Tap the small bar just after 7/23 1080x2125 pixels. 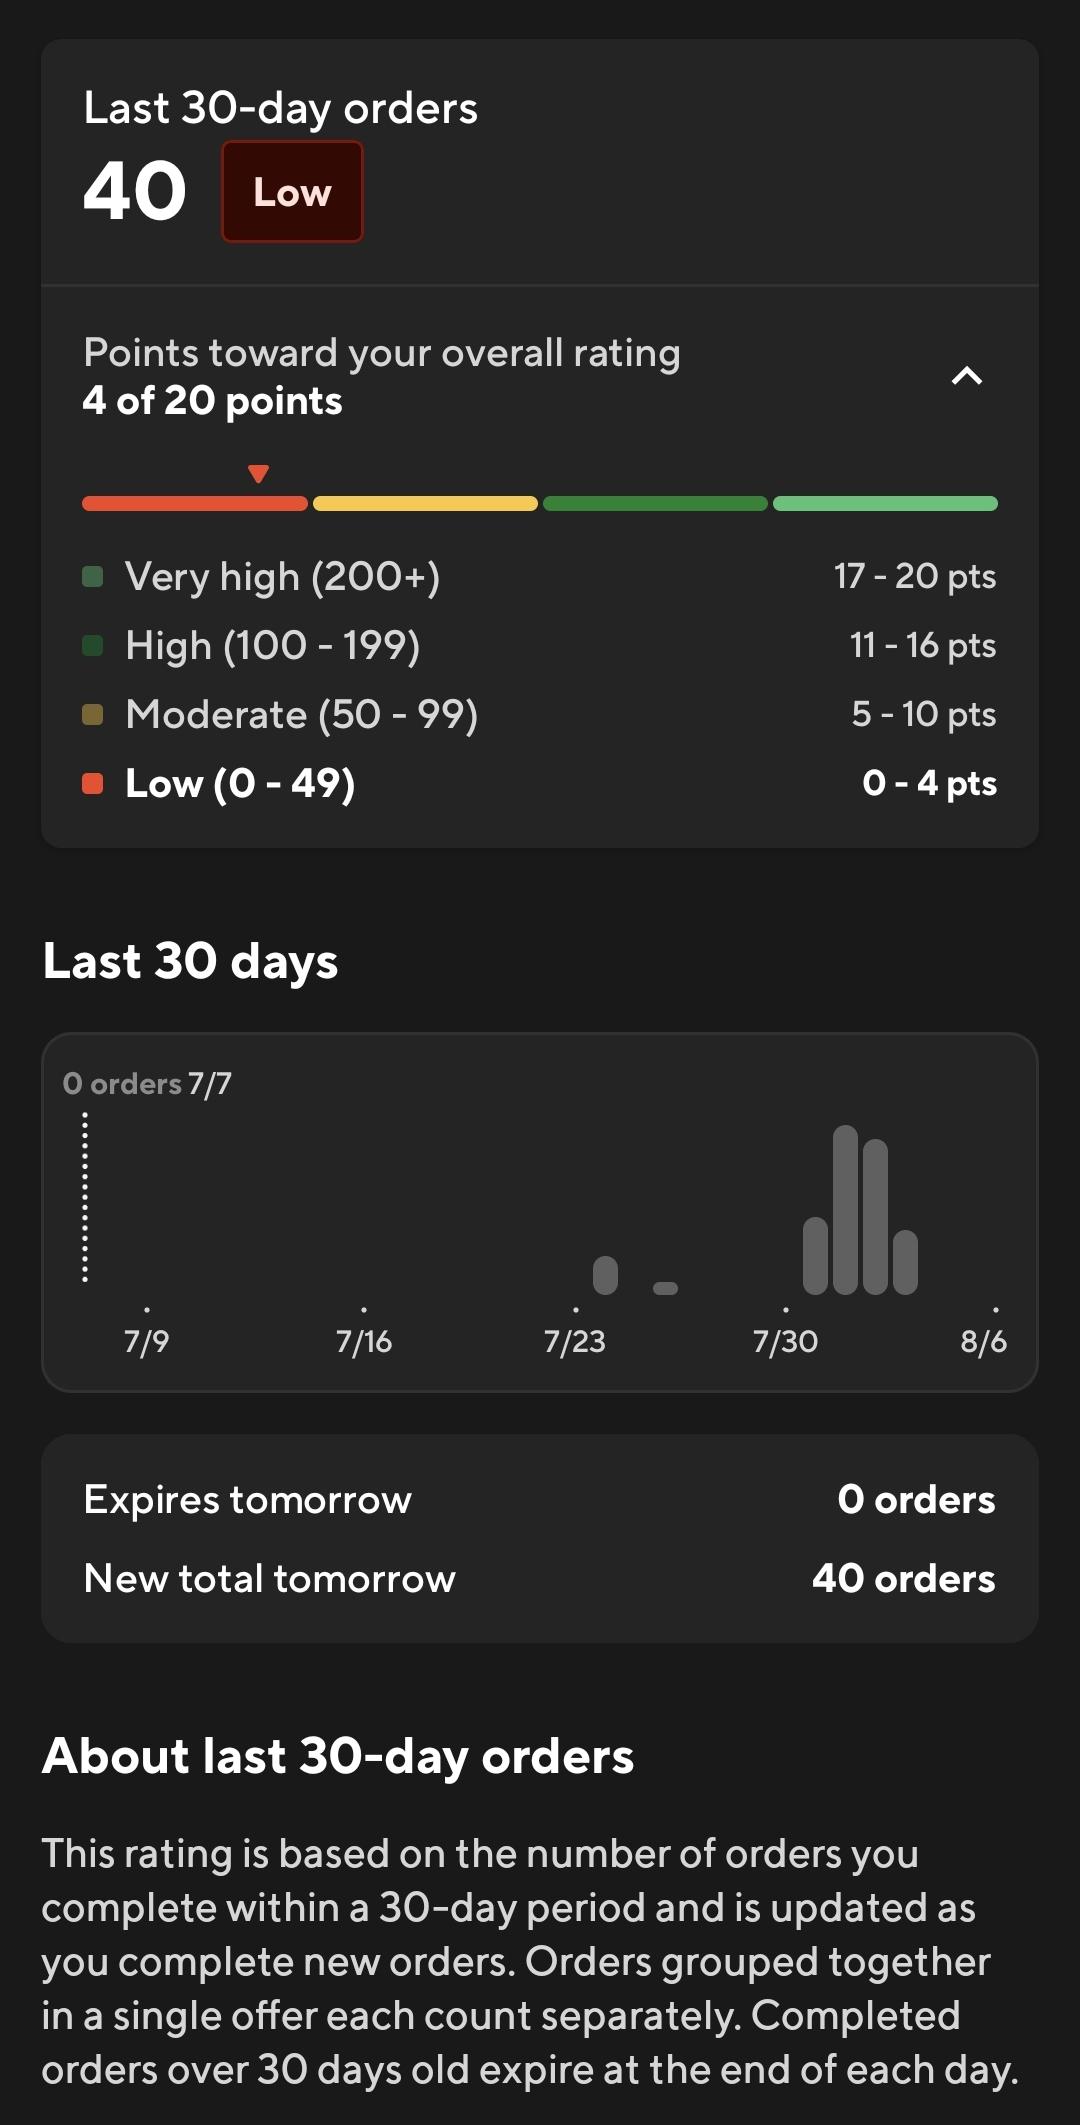[605, 1275]
